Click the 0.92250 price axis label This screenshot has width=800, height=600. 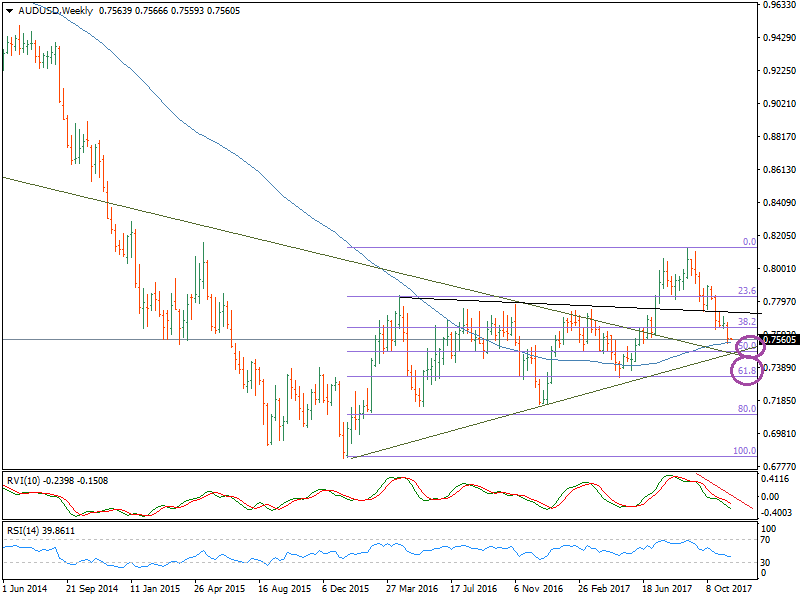point(780,71)
